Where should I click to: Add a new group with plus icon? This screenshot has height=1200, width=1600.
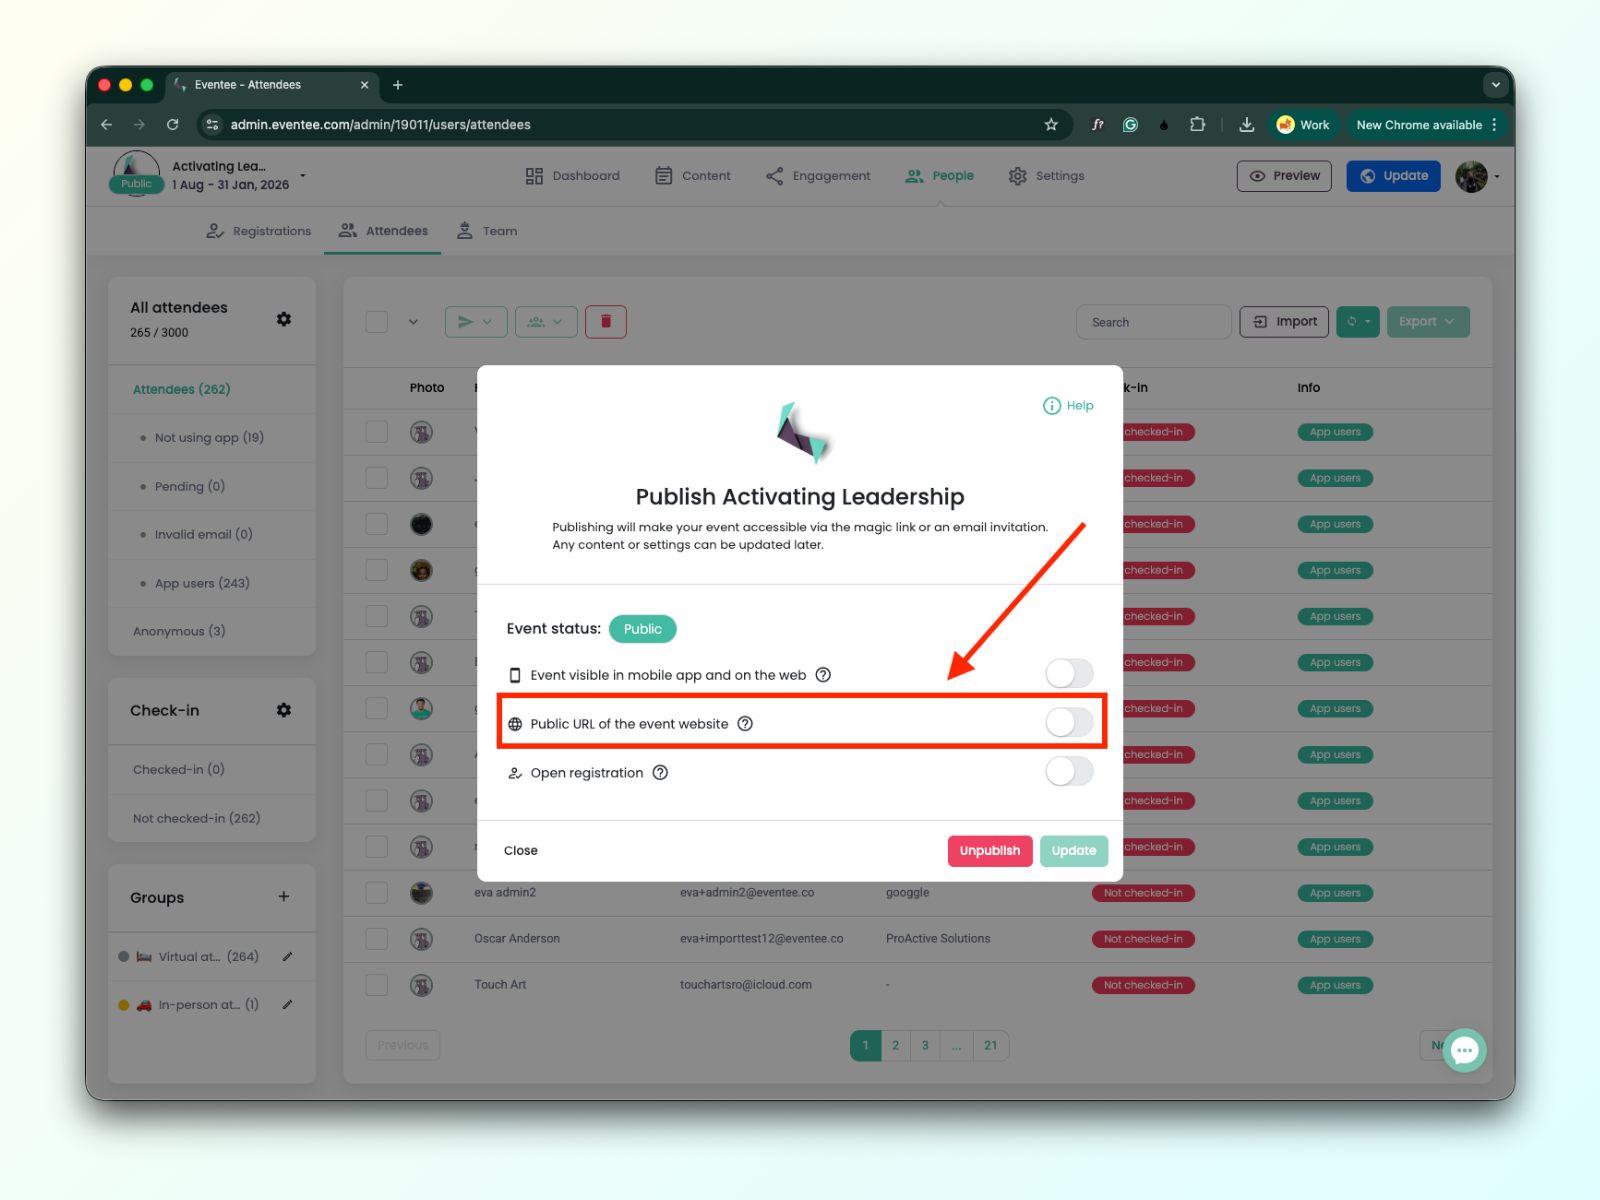tap(284, 897)
